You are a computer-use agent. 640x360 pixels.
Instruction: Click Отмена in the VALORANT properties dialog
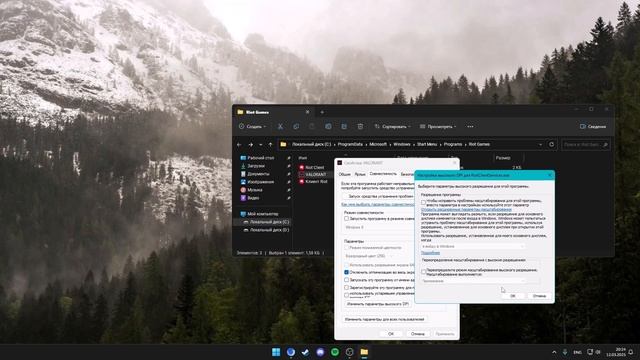tap(418, 334)
